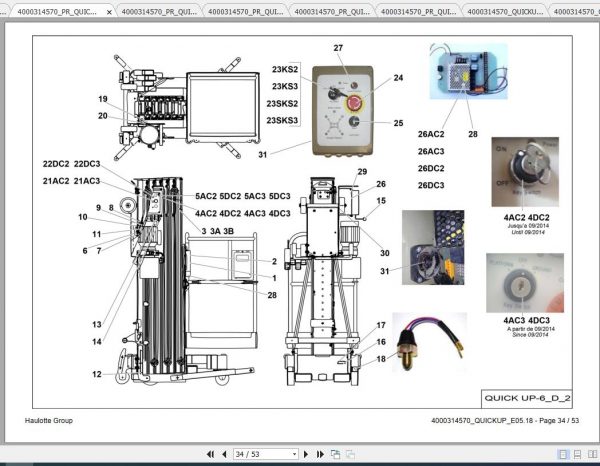Click part label 23KS3
600x466 pixels.
pos(285,86)
